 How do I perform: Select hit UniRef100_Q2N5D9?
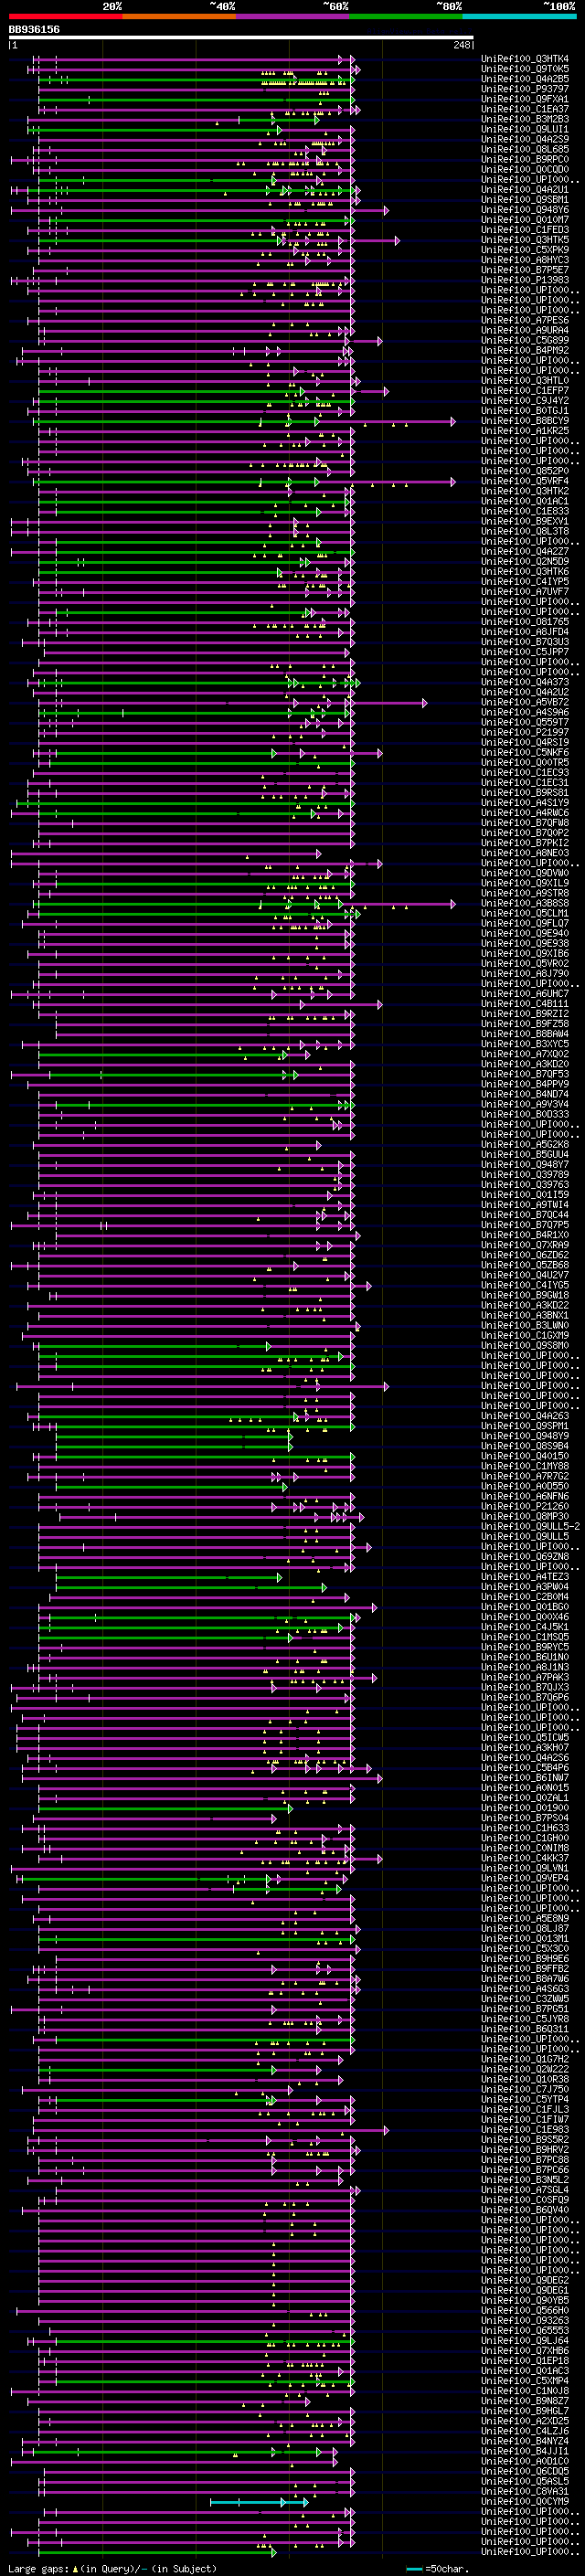(x=525, y=561)
